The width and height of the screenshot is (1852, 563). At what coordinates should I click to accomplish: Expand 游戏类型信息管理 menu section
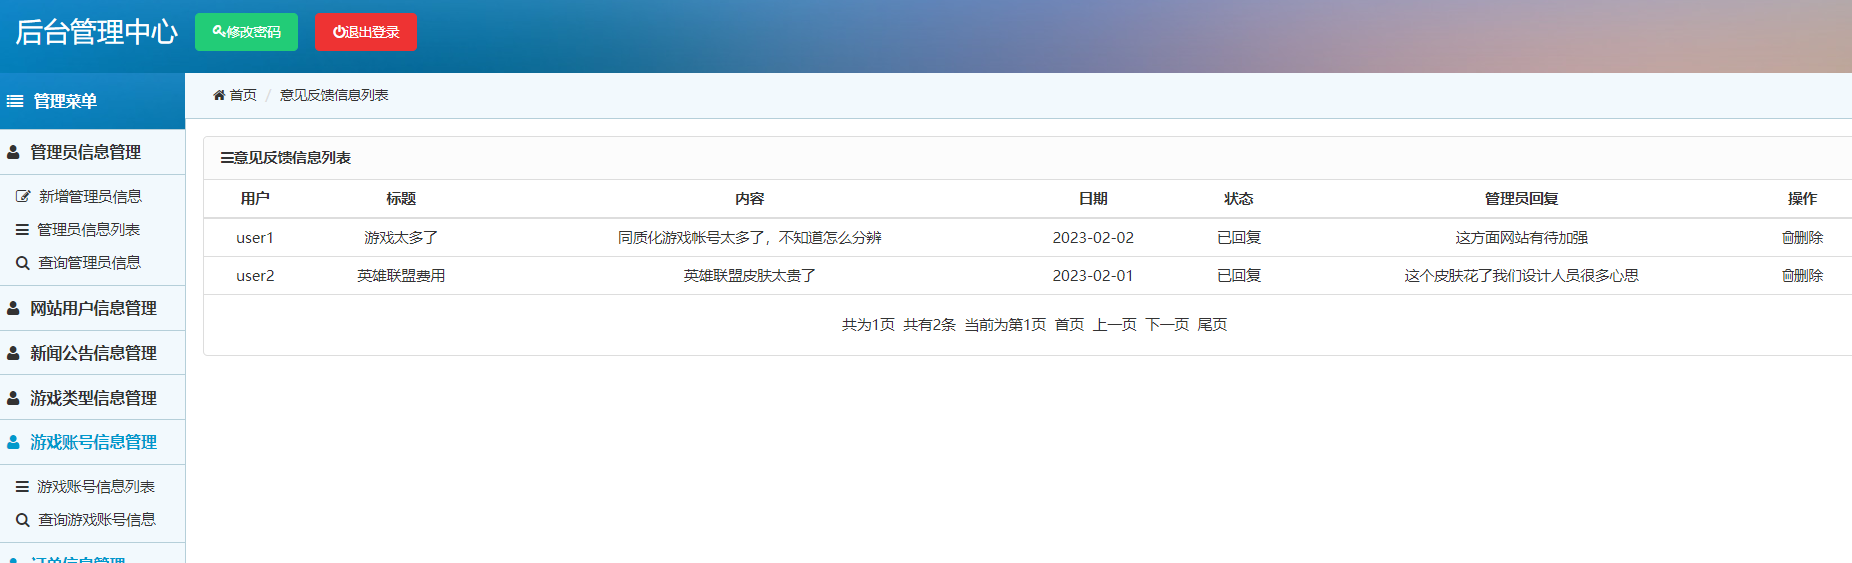(92, 398)
